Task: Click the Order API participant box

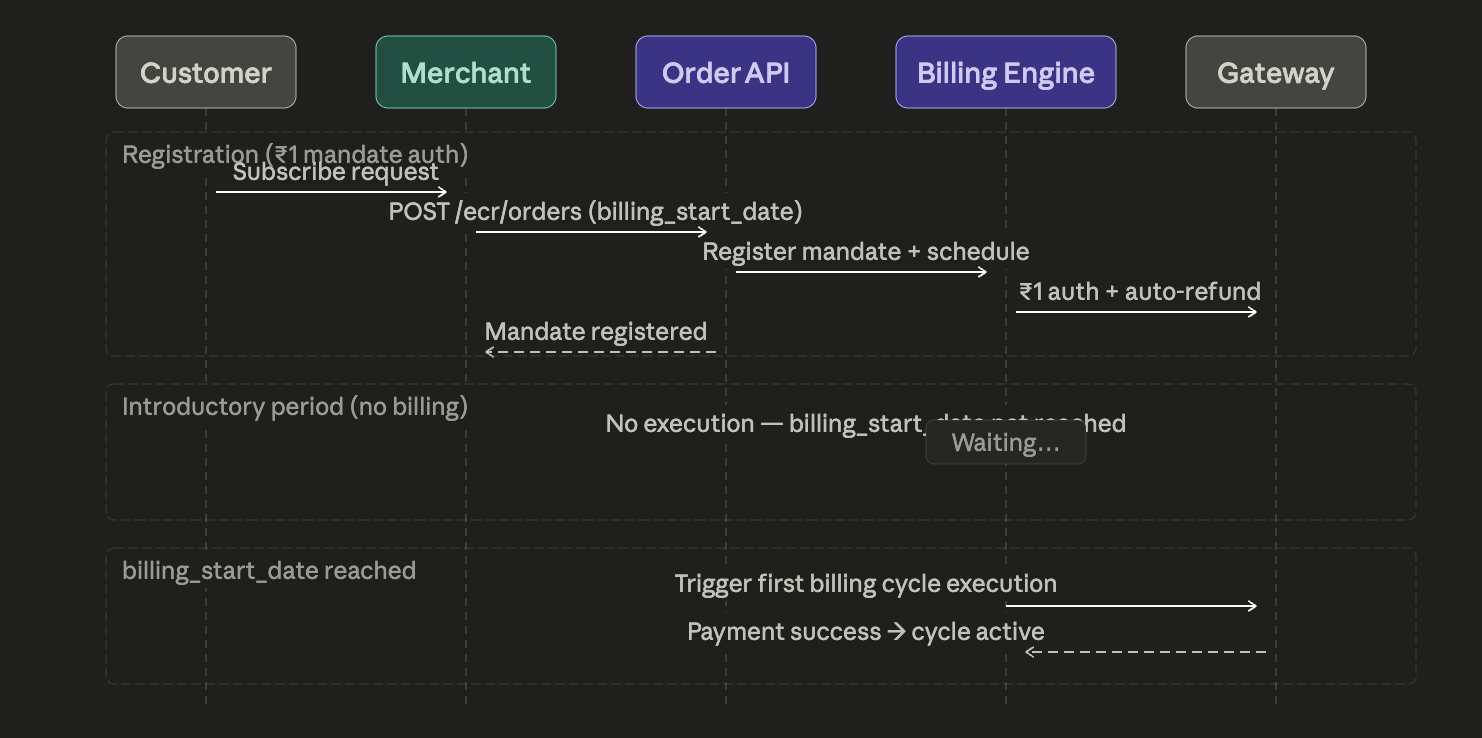Action: coord(726,72)
